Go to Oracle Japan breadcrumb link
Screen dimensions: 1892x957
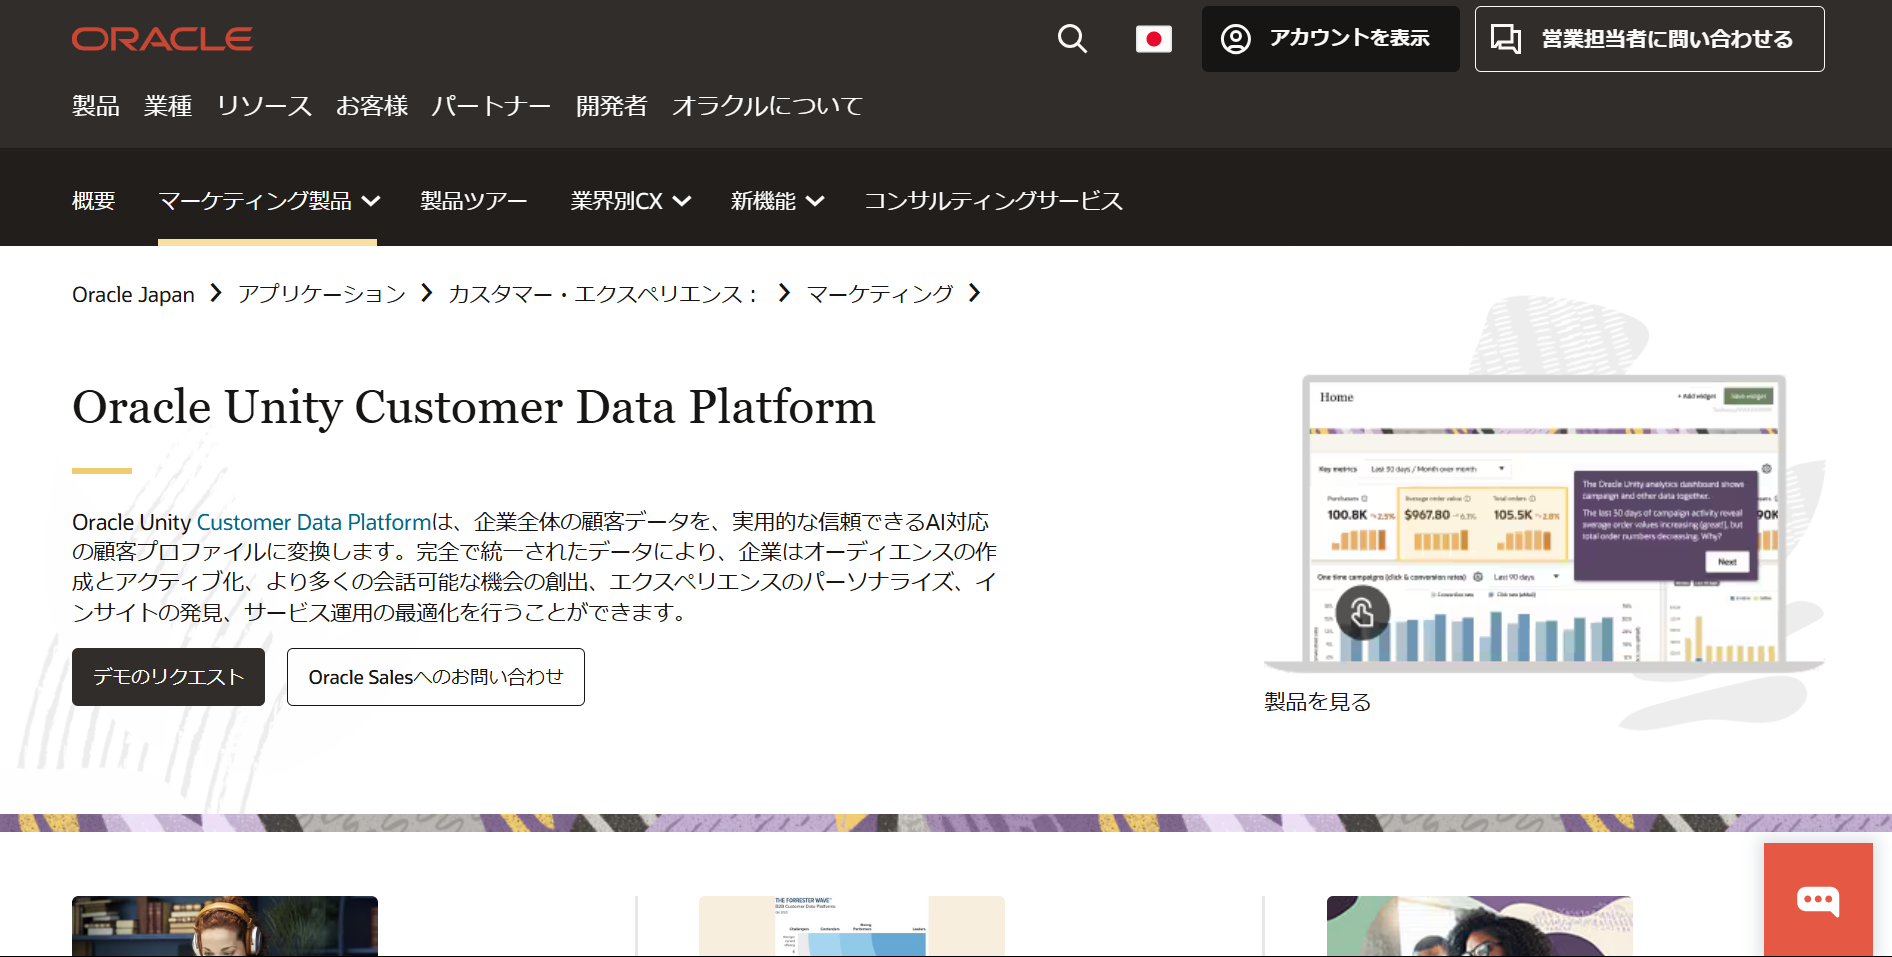tap(133, 295)
